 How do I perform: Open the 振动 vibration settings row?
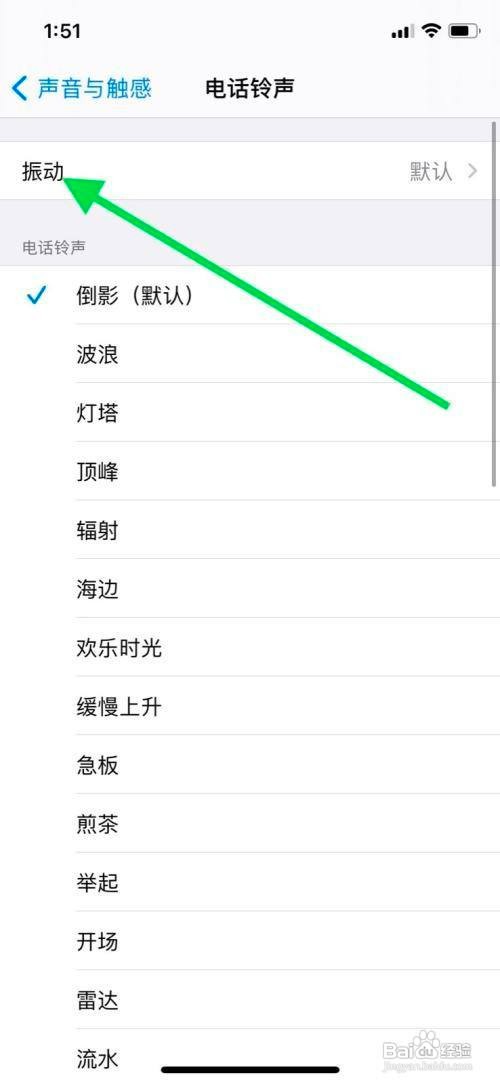point(250,171)
